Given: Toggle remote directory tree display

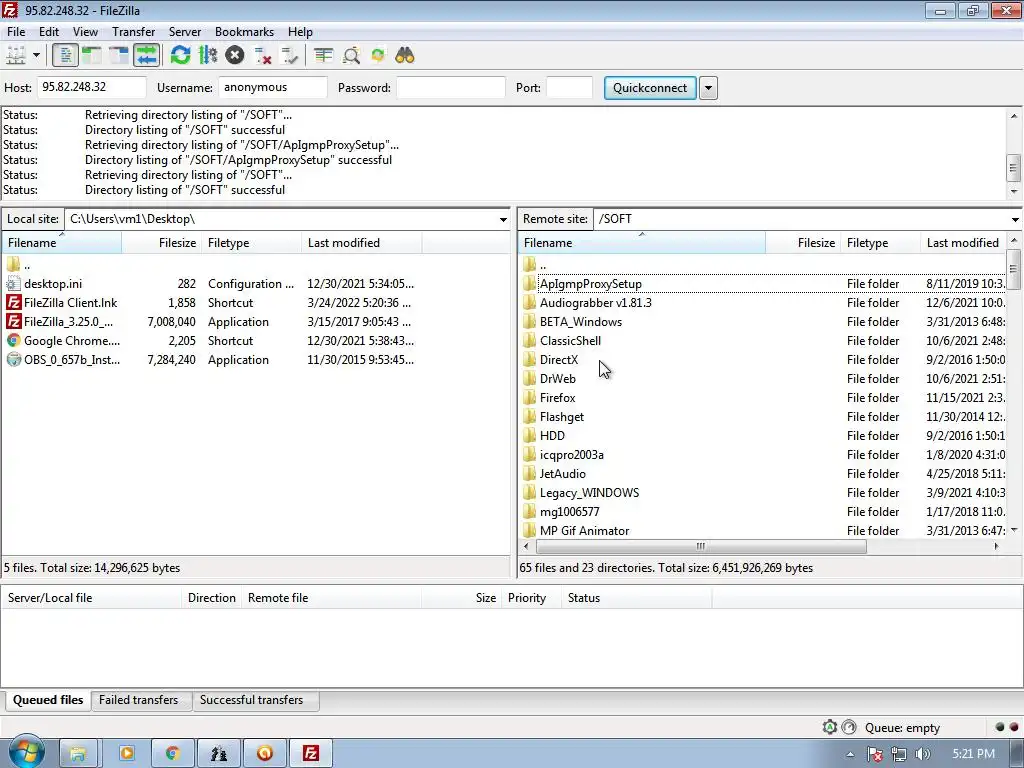Looking at the screenshot, I should click(x=119, y=56).
